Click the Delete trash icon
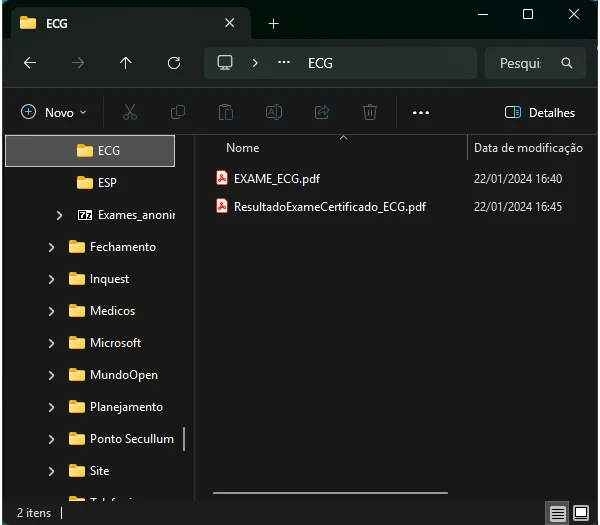Viewport: 600px width, 525px height. click(370, 112)
